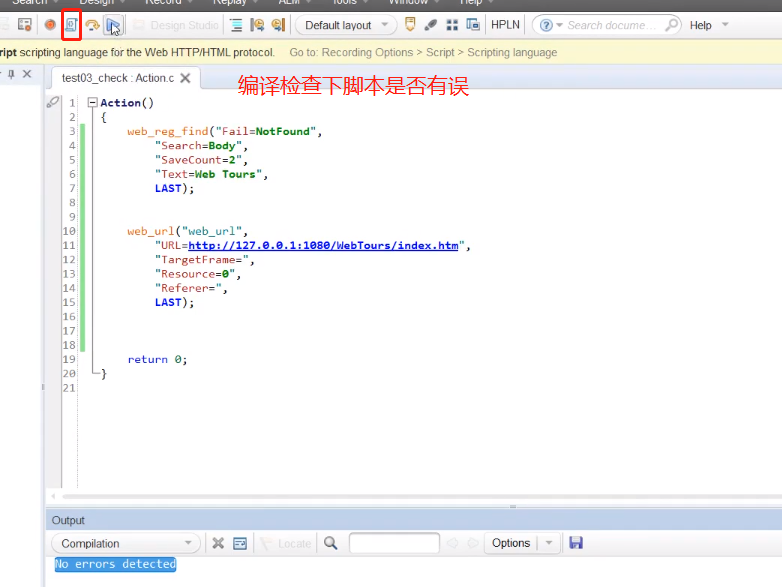782x587 pixels.
Task: Click the red Record button in toolbar
Action: click(50, 24)
